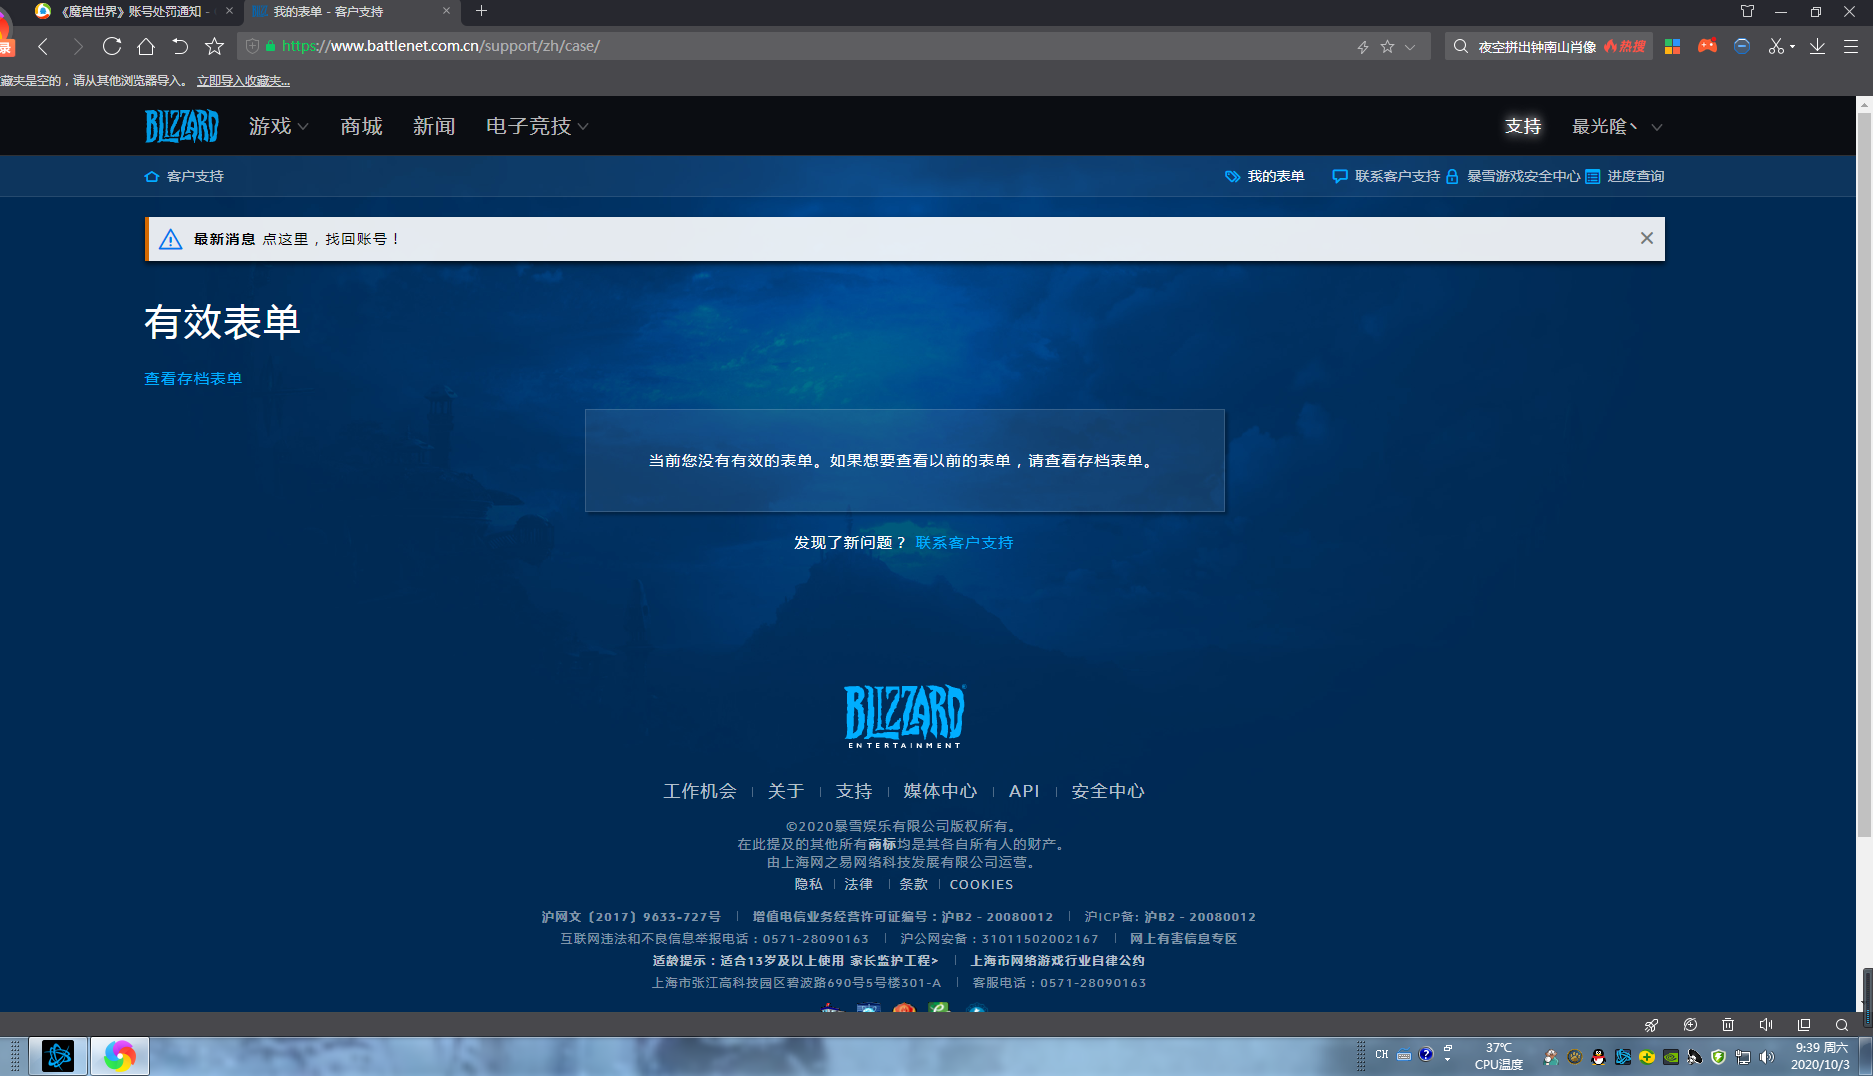Expand the 电子竞技 esports dropdown
1873x1076 pixels.
click(x=538, y=126)
